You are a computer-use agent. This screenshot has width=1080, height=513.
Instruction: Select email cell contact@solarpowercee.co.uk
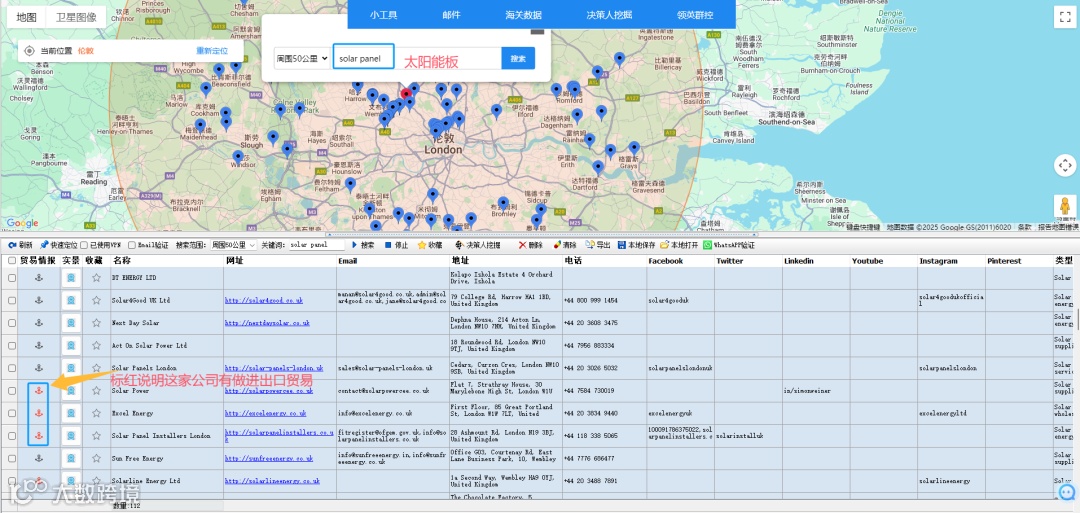pyautogui.click(x=393, y=391)
